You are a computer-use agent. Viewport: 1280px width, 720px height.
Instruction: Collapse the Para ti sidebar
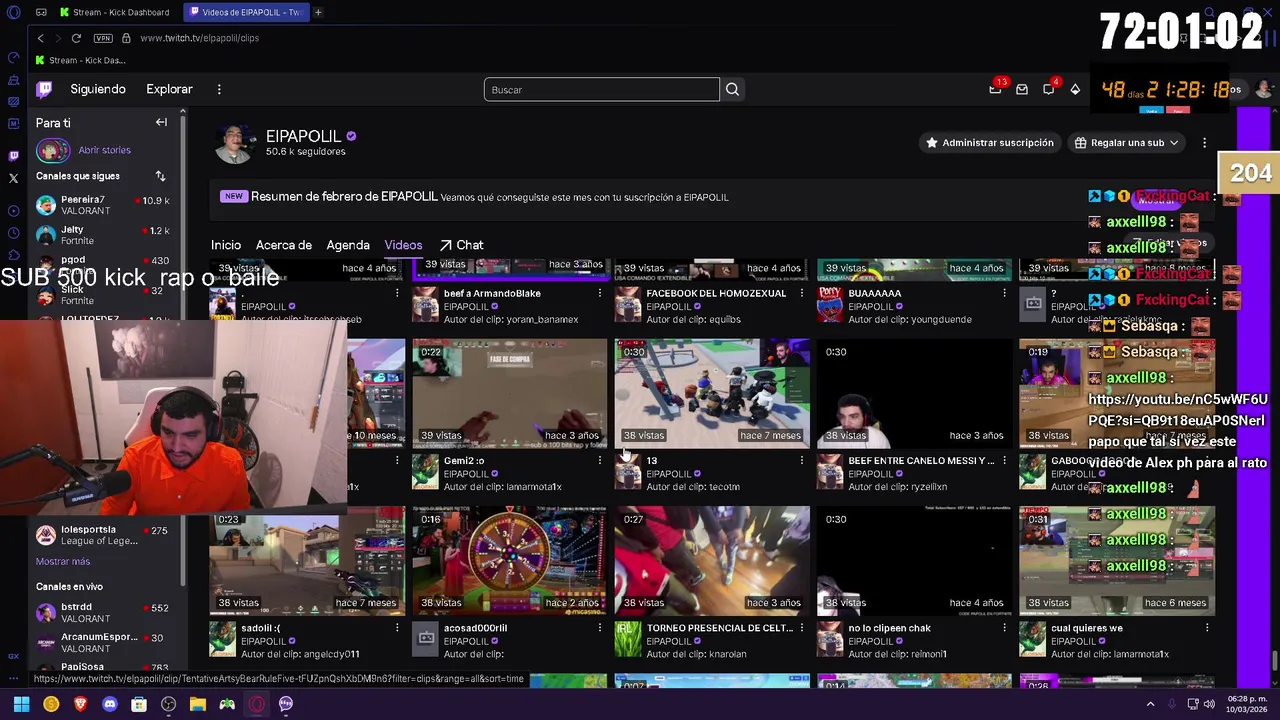click(x=161, y=122)
